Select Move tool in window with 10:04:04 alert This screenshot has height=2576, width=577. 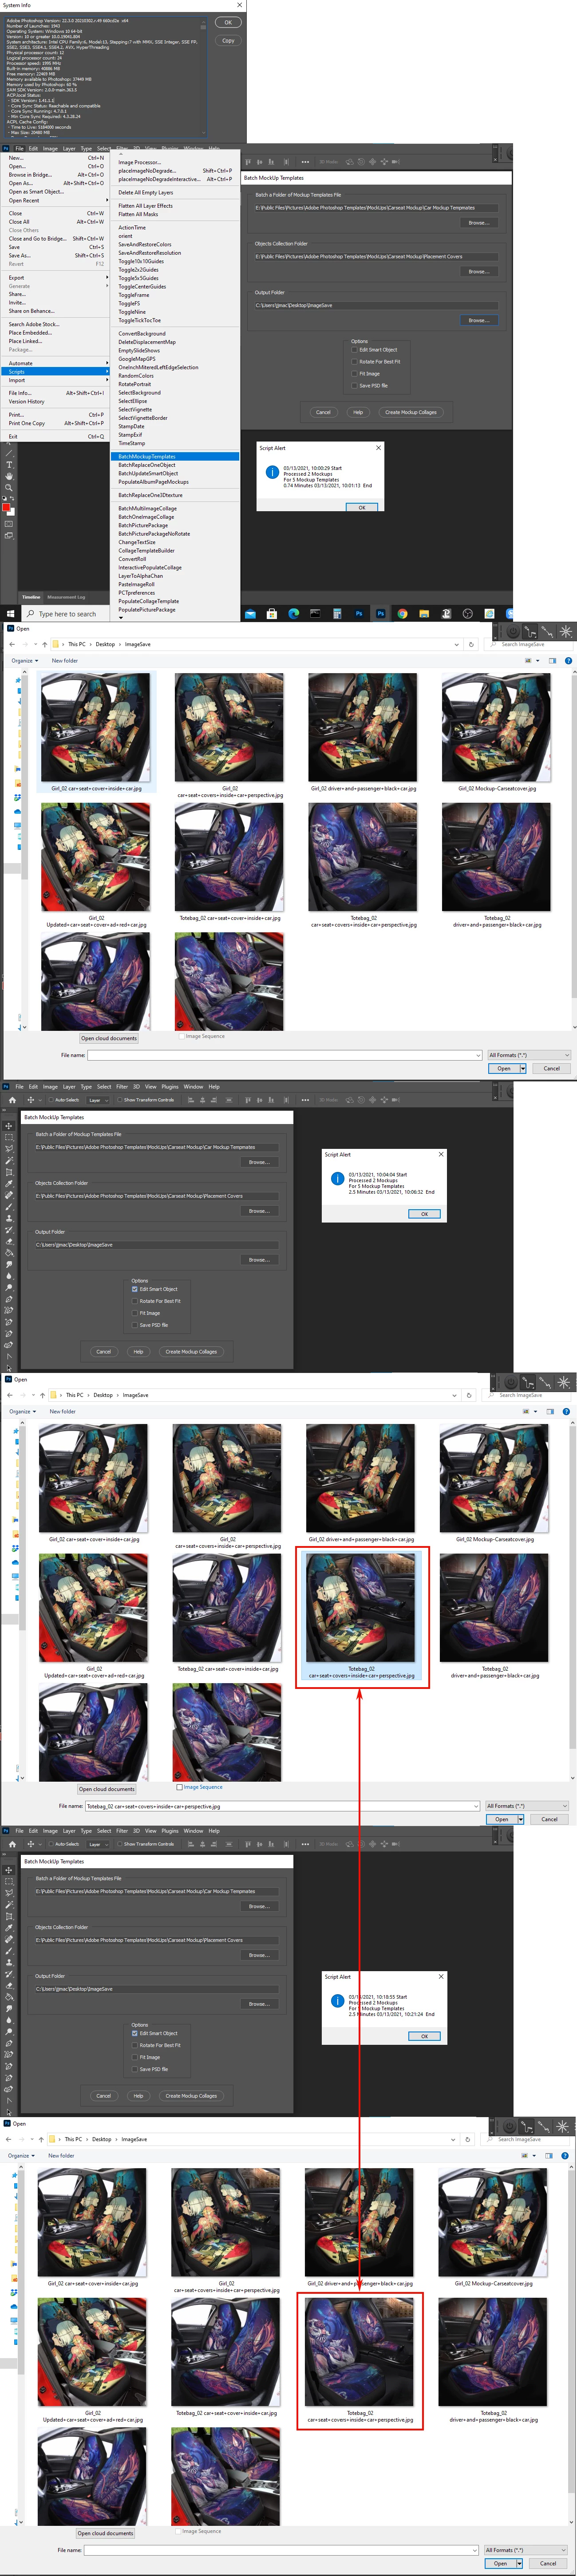(9, 1126)
